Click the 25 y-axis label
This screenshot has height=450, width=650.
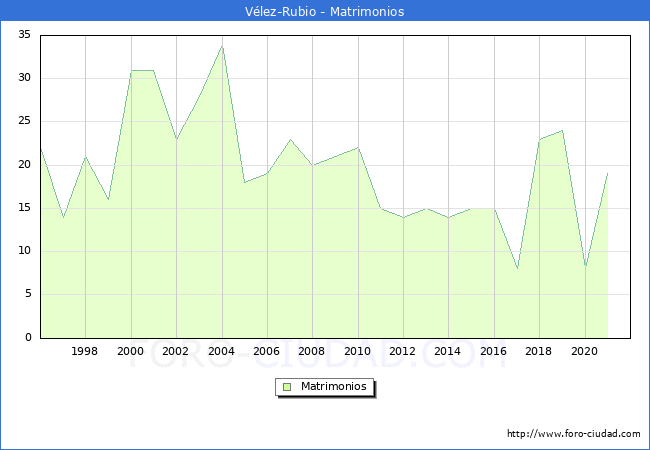(24, 121)
